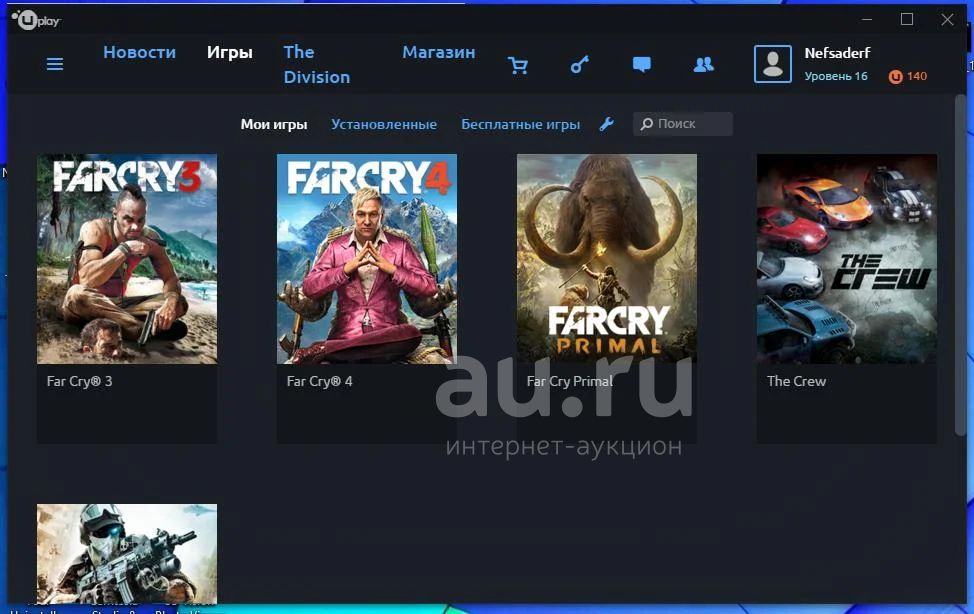Open the Ghost Recon soldier cover
Viewport: 974px width, 614px height.
127,554
